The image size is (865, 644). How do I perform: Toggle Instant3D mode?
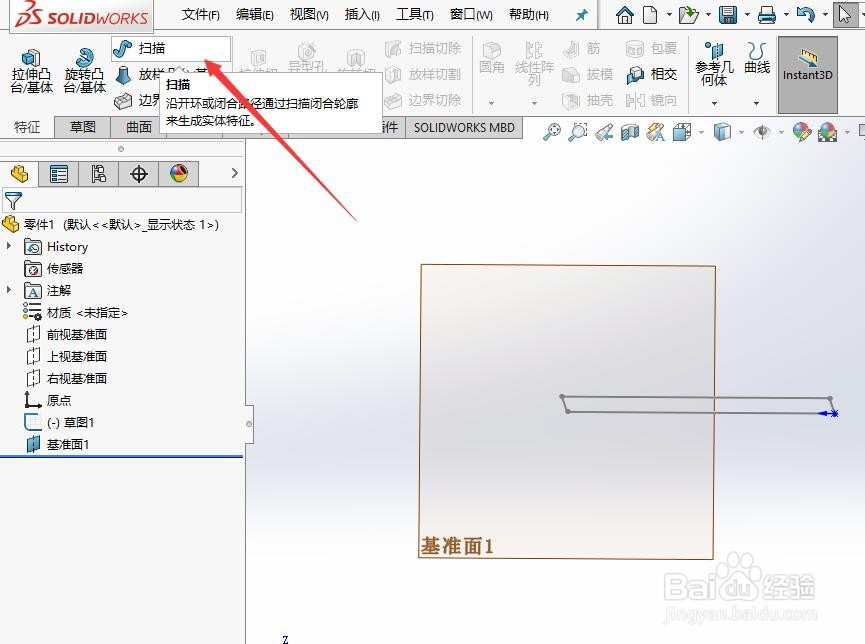click(808, 74)
